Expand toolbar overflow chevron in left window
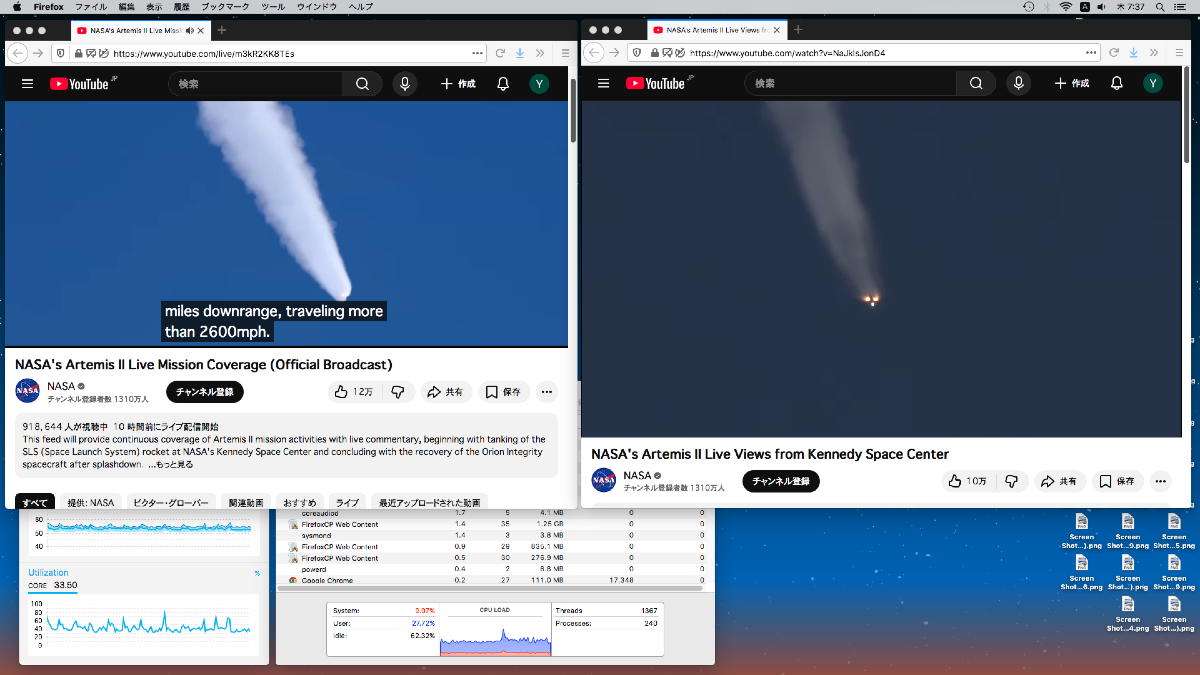This screenshot has height=675, width=1200. pyautogui.click(x=541, y=53)
